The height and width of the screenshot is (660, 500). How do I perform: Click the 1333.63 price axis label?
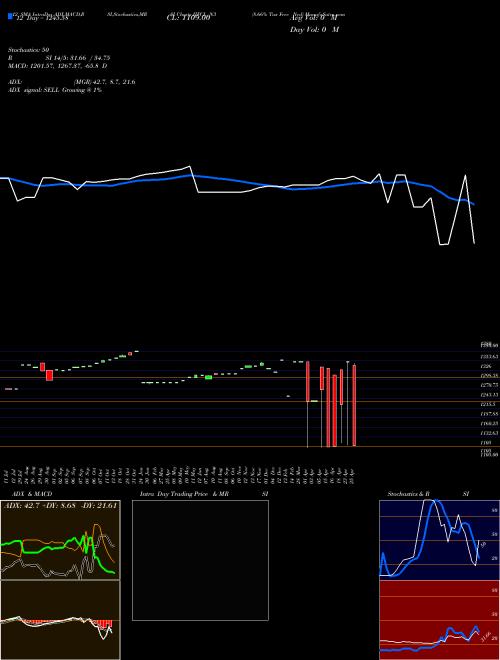pyautogui.click(x=489, y=357)
